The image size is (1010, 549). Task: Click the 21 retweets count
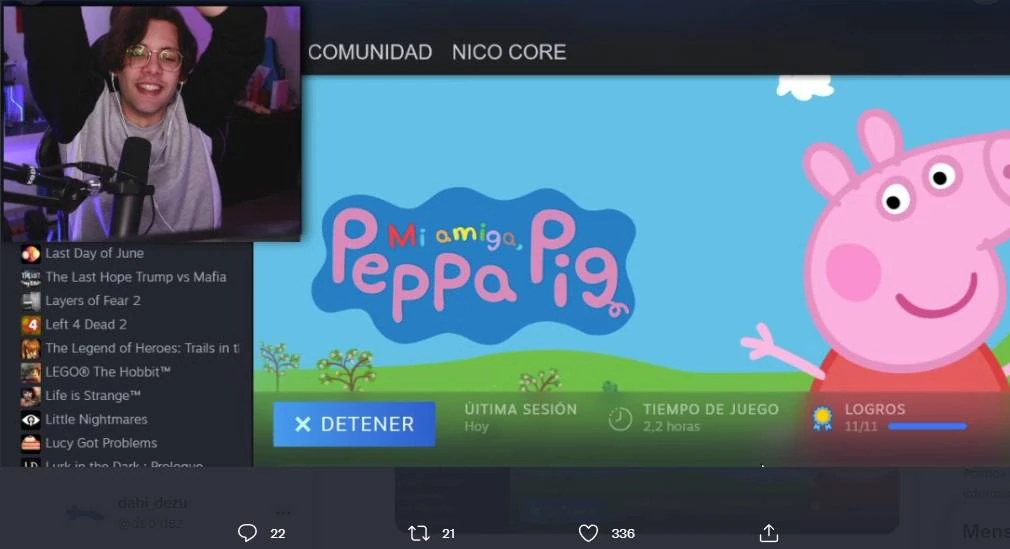(x=448, y=534)
